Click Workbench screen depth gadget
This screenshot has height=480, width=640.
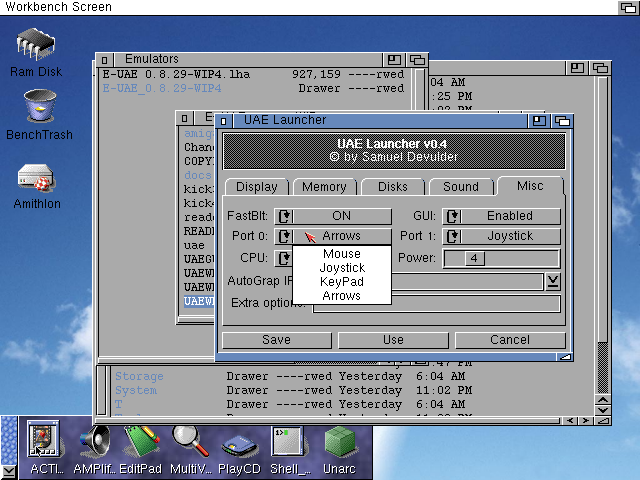(x=629, y=7)
